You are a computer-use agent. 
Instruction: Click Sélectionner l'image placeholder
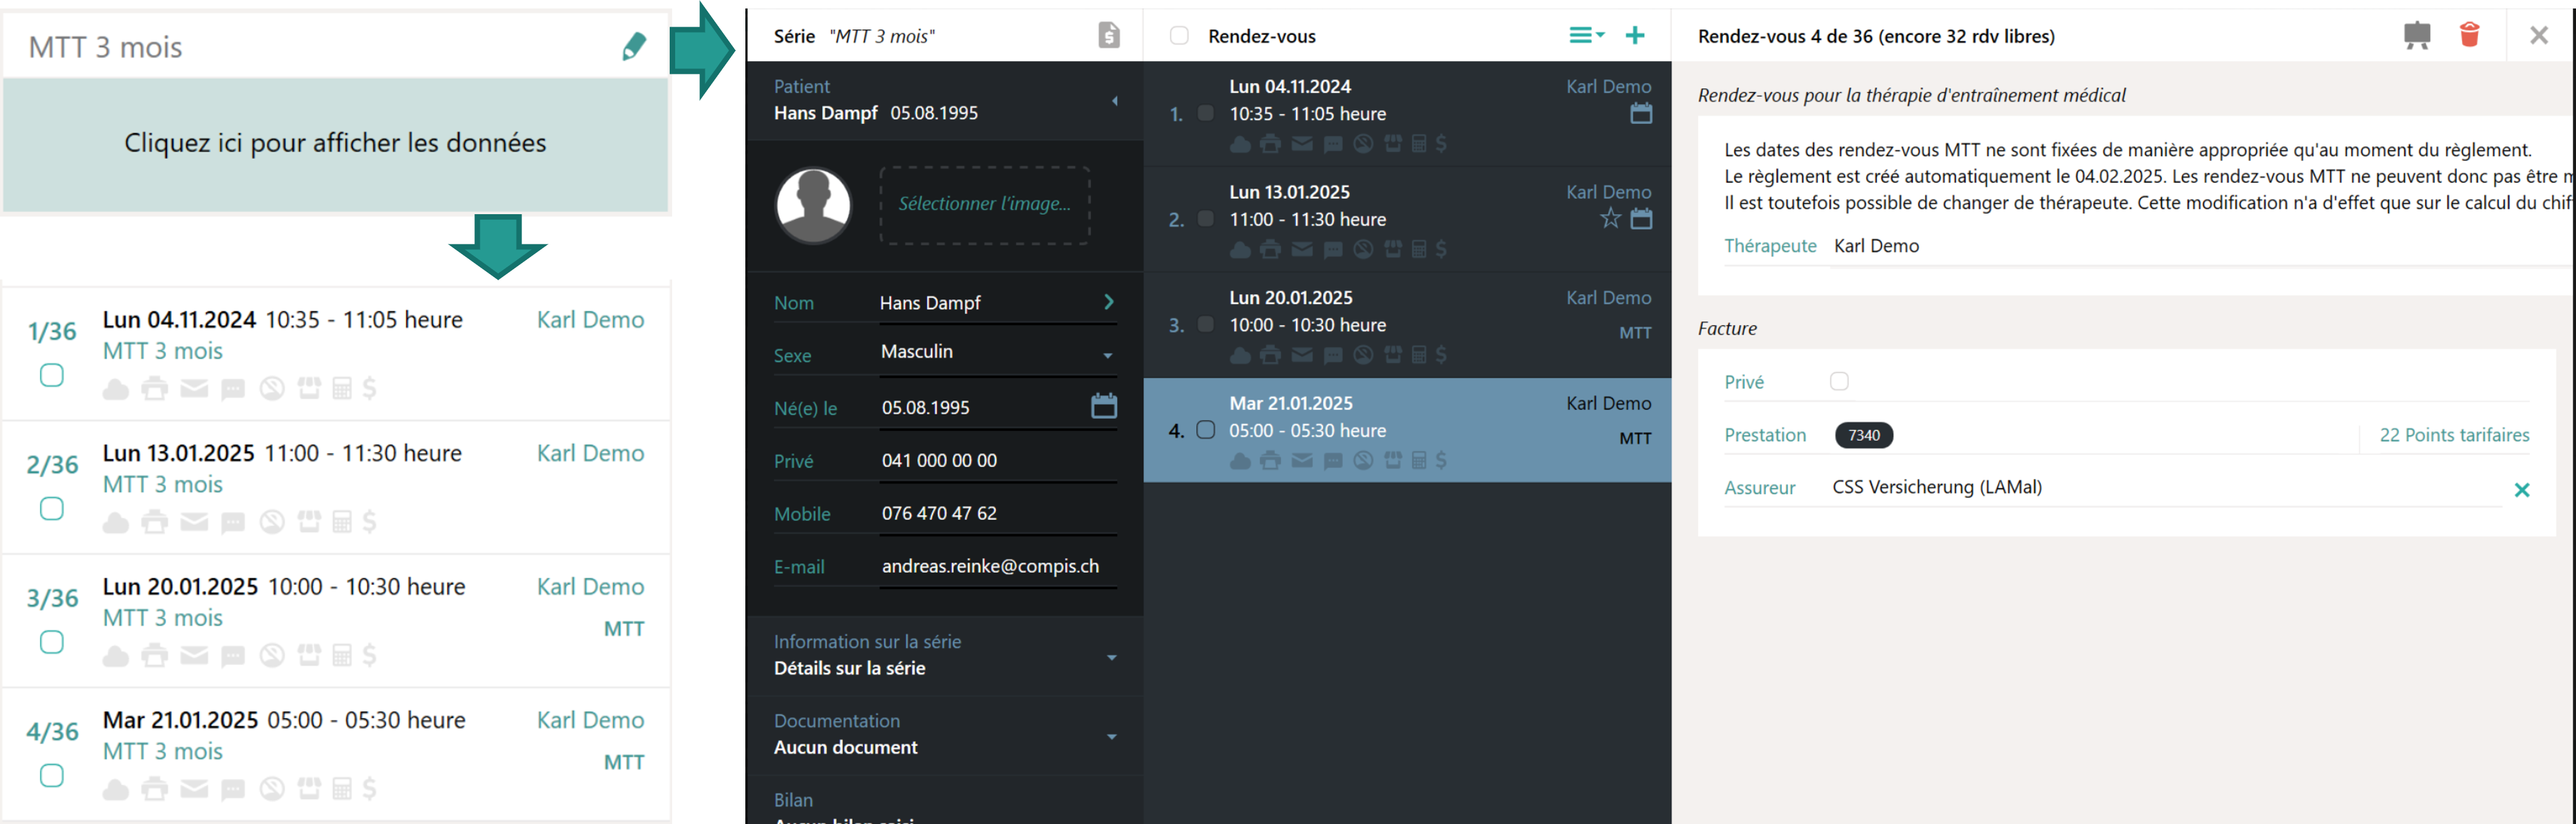pyautogui.click(x=984, y=204)
